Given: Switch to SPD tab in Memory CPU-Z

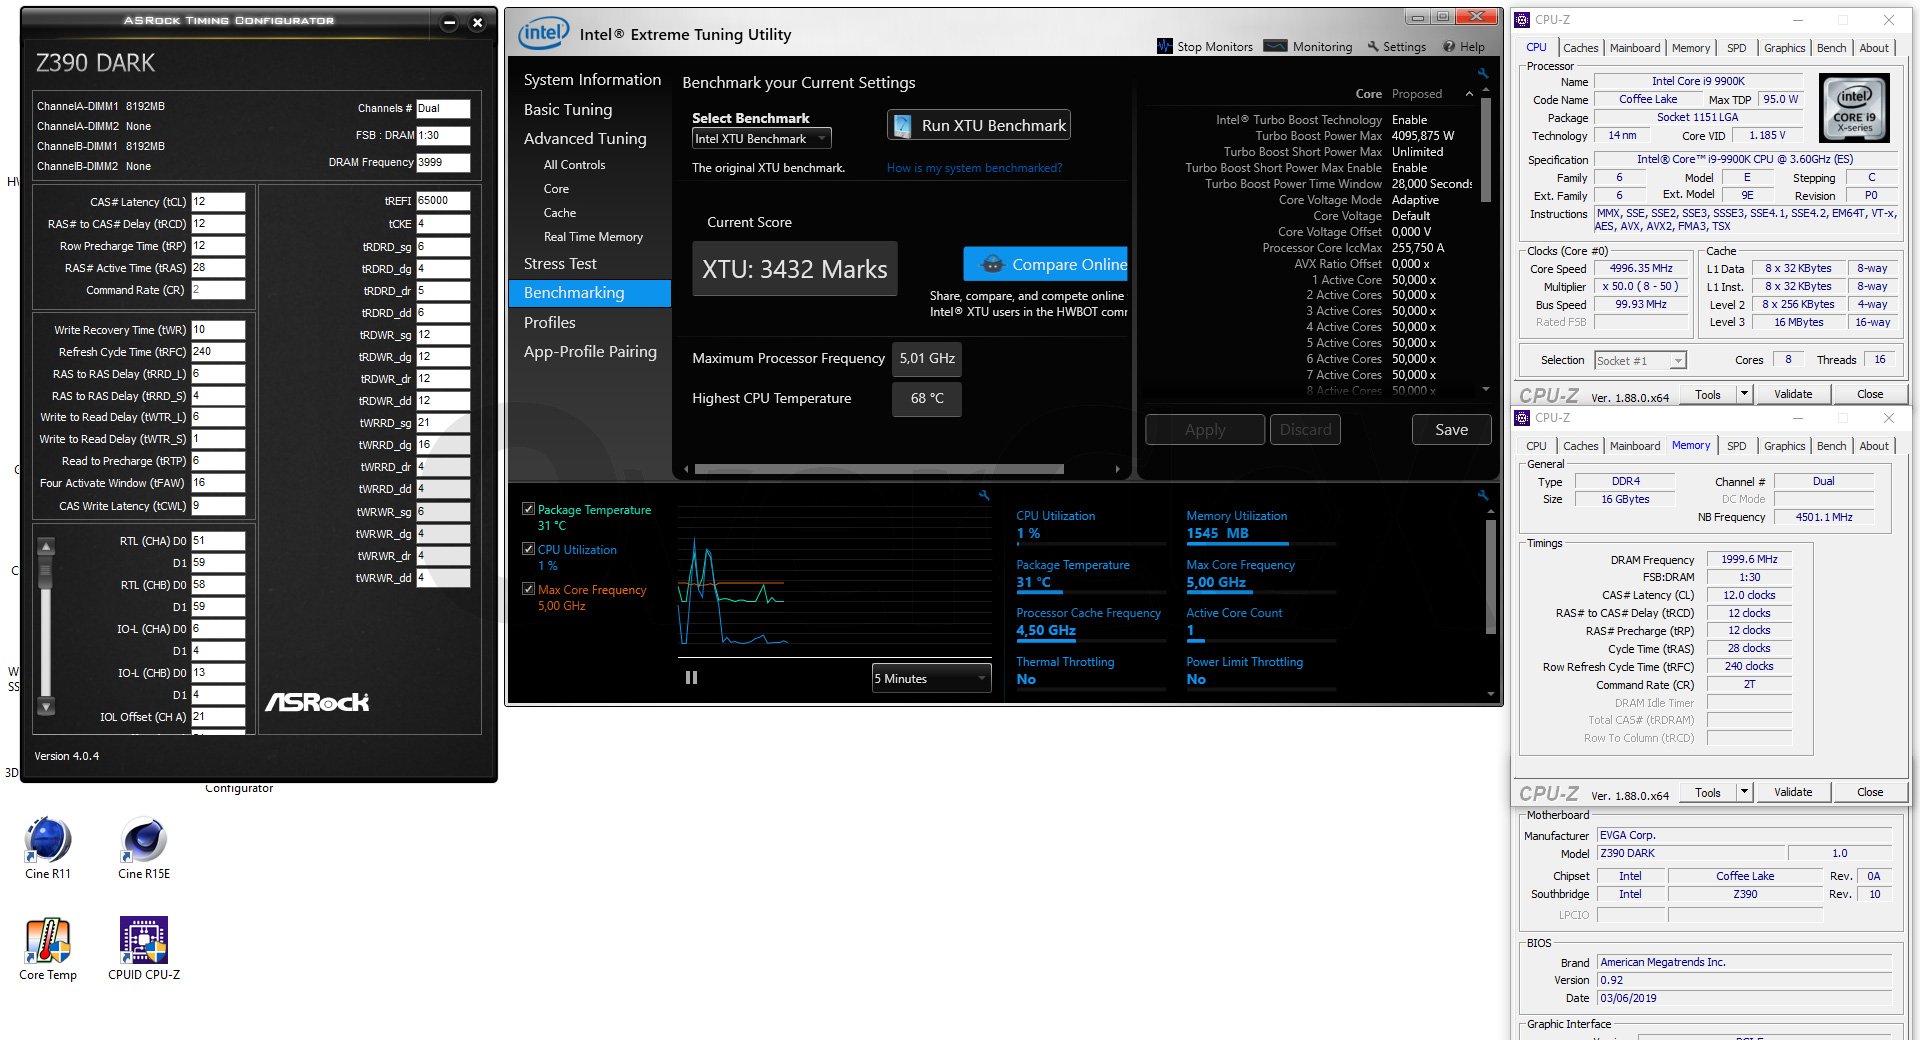Looking at the screenshot, I should pos(1737,446).
